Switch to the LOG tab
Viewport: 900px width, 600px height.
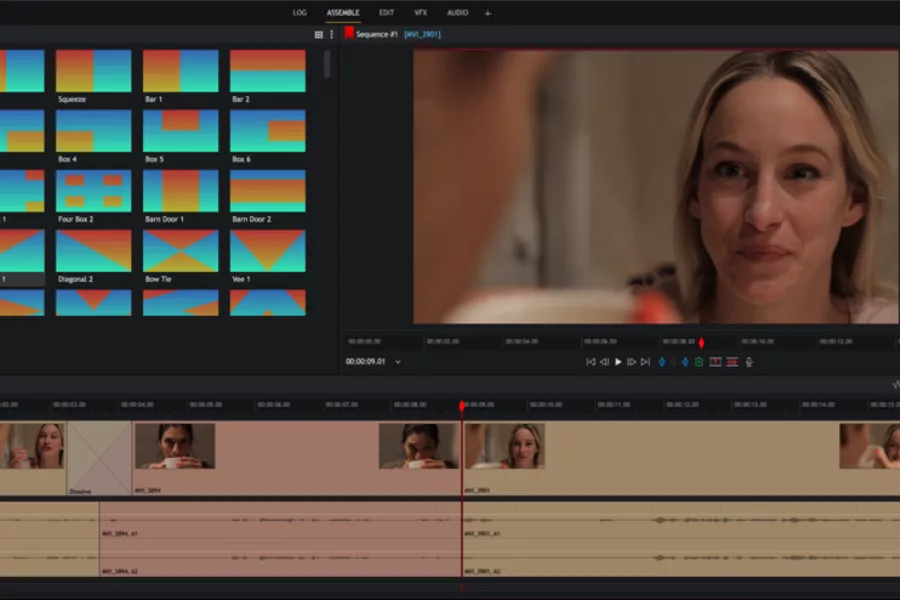point(299,13)
